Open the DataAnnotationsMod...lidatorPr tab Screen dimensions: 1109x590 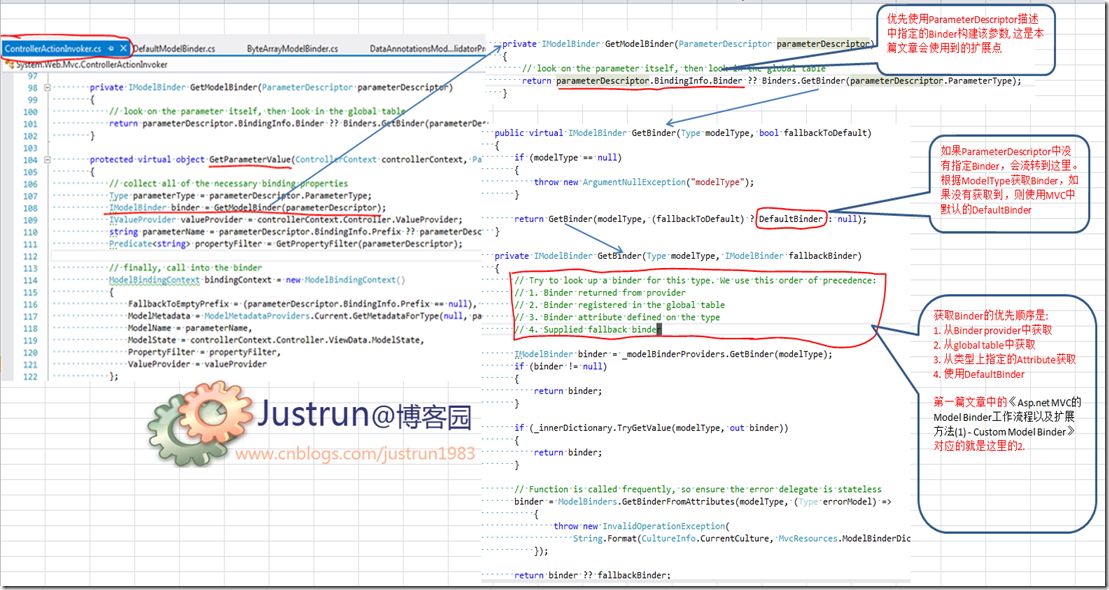(x=427, y=49)
